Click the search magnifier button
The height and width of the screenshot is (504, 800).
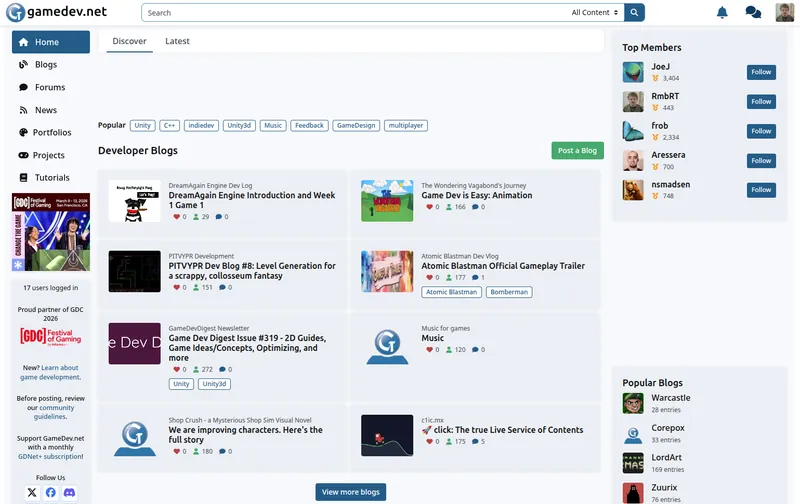click(x=634, y=12)
